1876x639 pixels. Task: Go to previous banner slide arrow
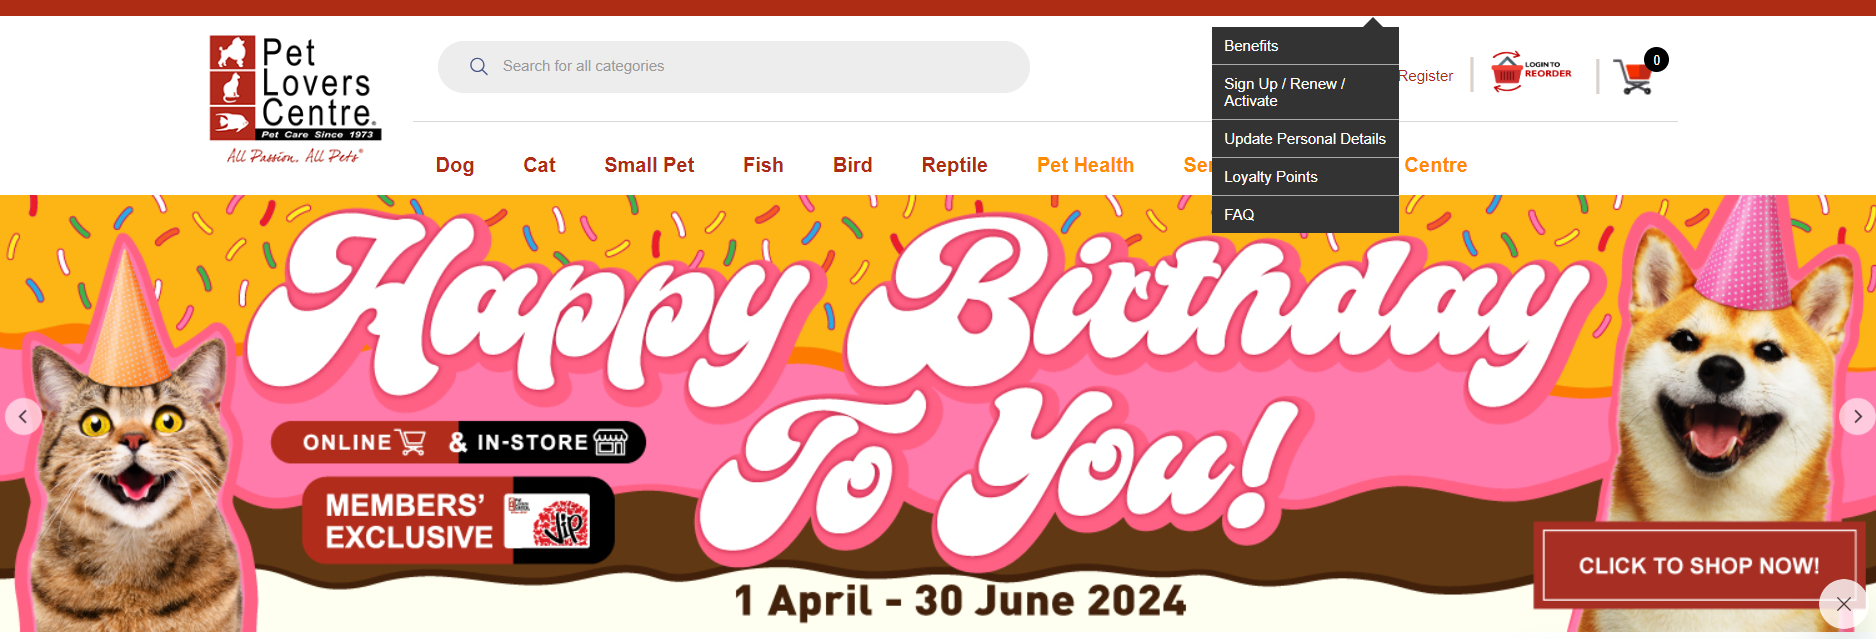pyautogui.click(x=23, y=416)
